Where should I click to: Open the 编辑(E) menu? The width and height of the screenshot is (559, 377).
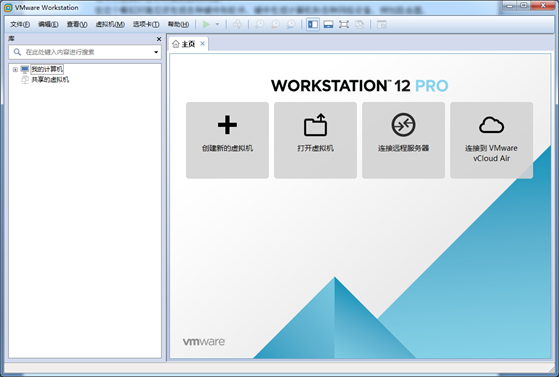48,24
